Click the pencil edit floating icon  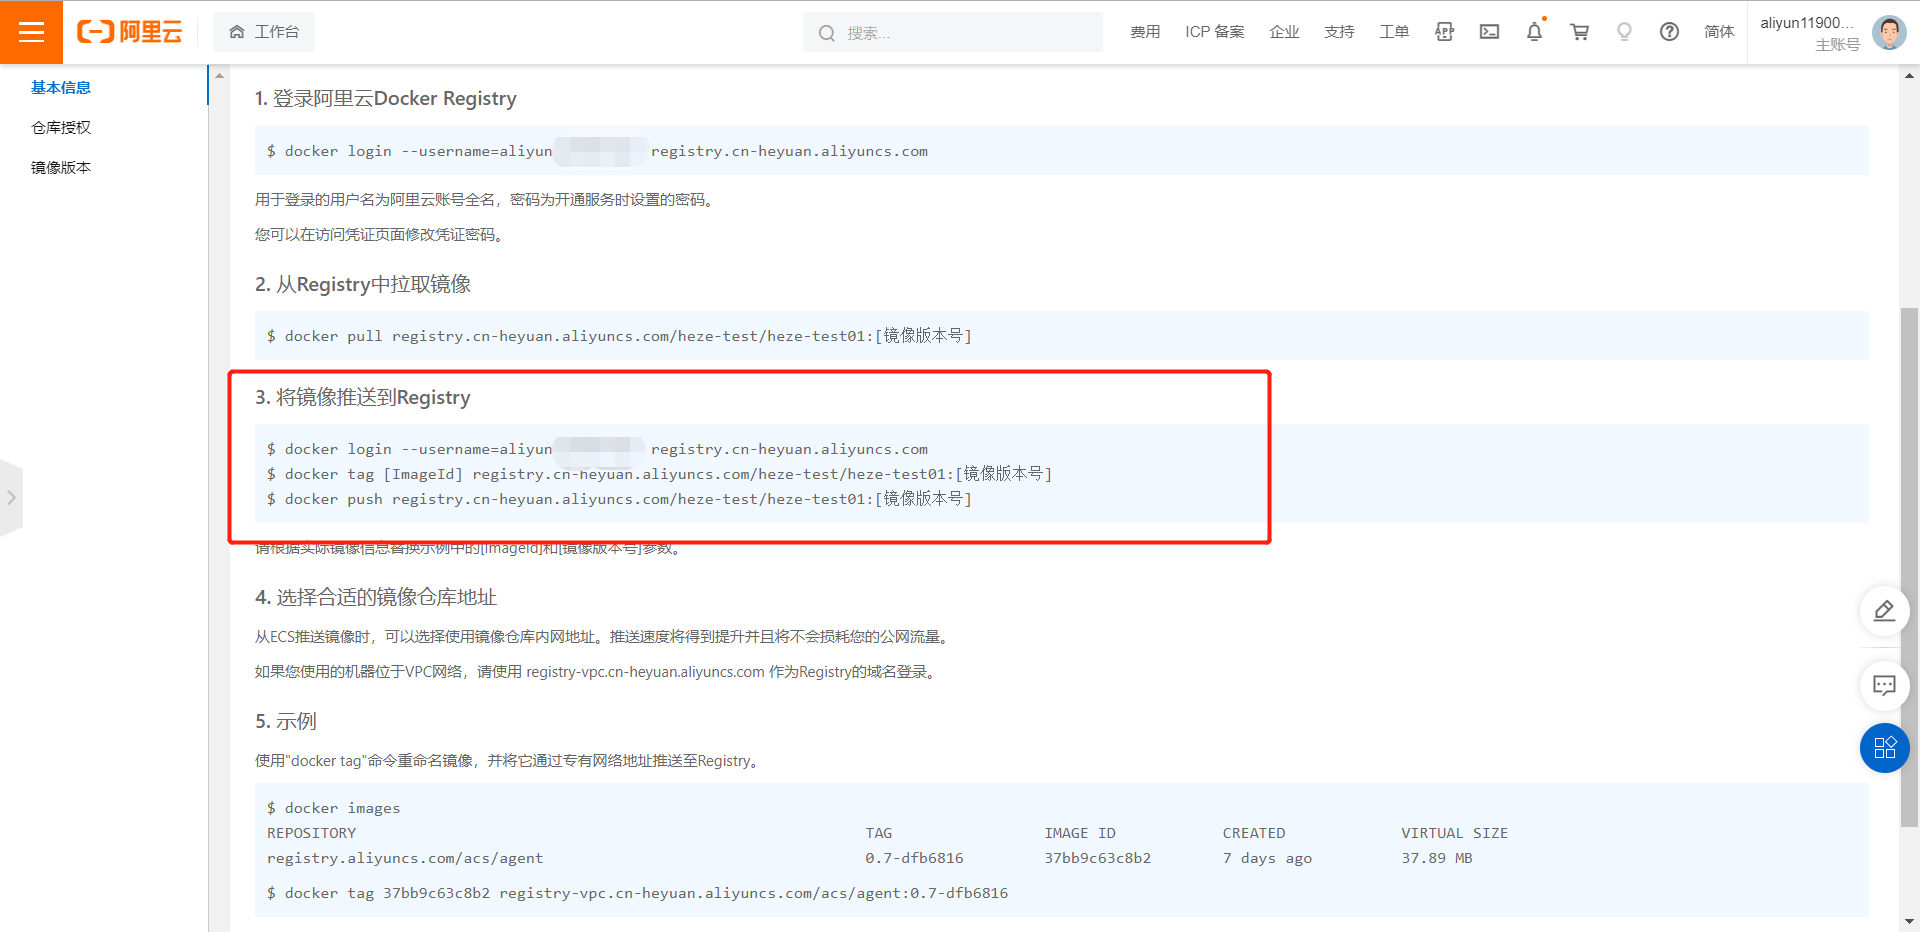1884,611
